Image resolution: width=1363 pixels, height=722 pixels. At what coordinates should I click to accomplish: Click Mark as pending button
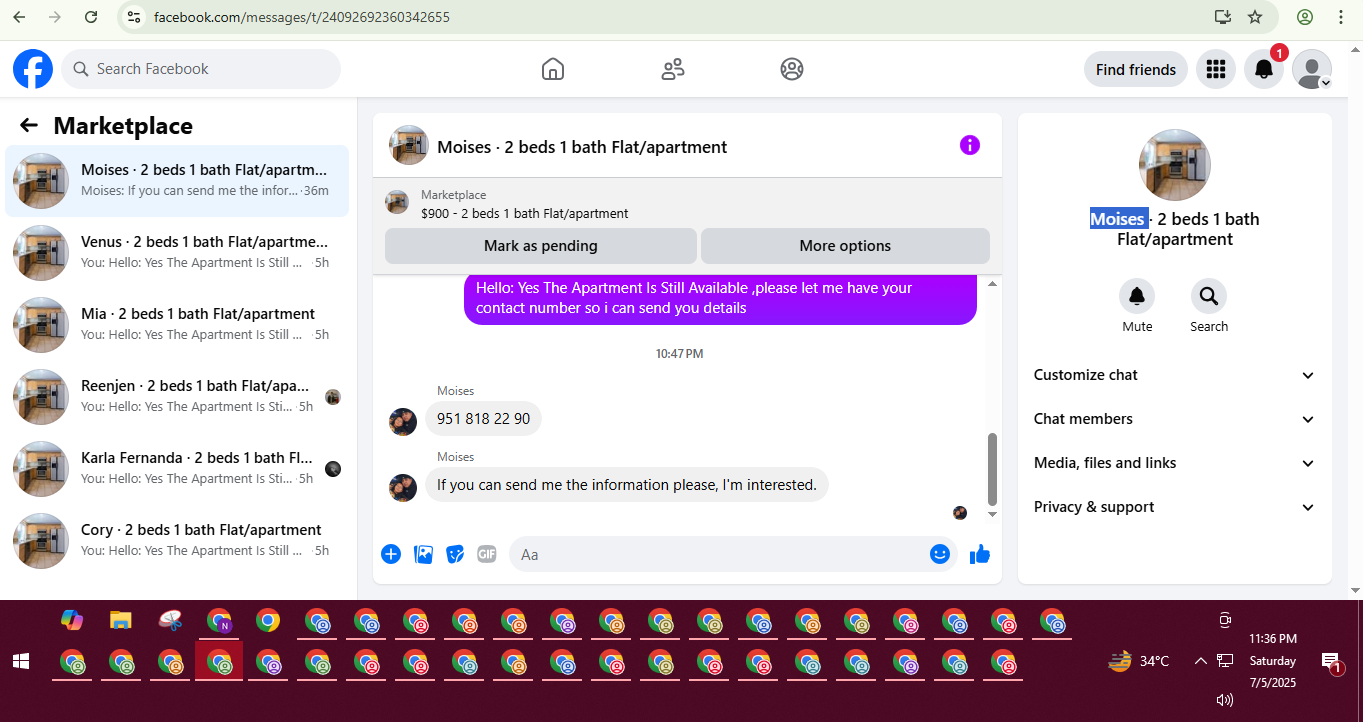pyautogui.click(x=541, y=246)
